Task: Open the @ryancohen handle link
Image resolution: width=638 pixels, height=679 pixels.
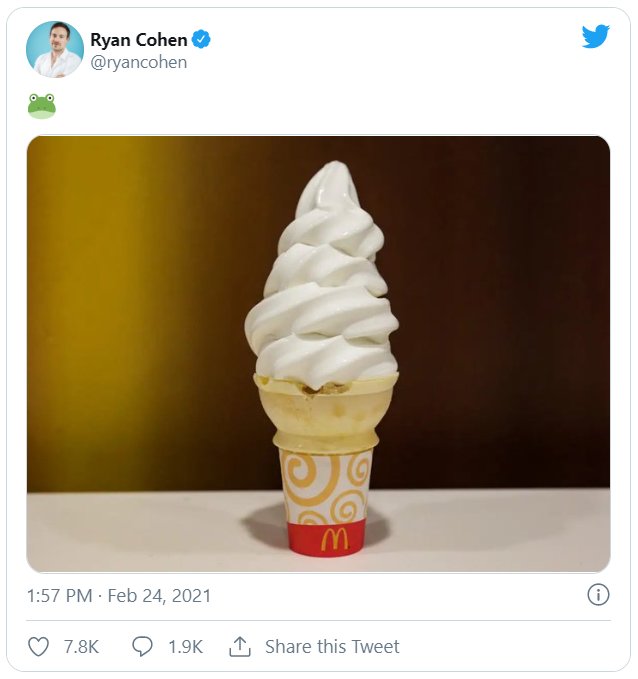Action: point(139,62)
